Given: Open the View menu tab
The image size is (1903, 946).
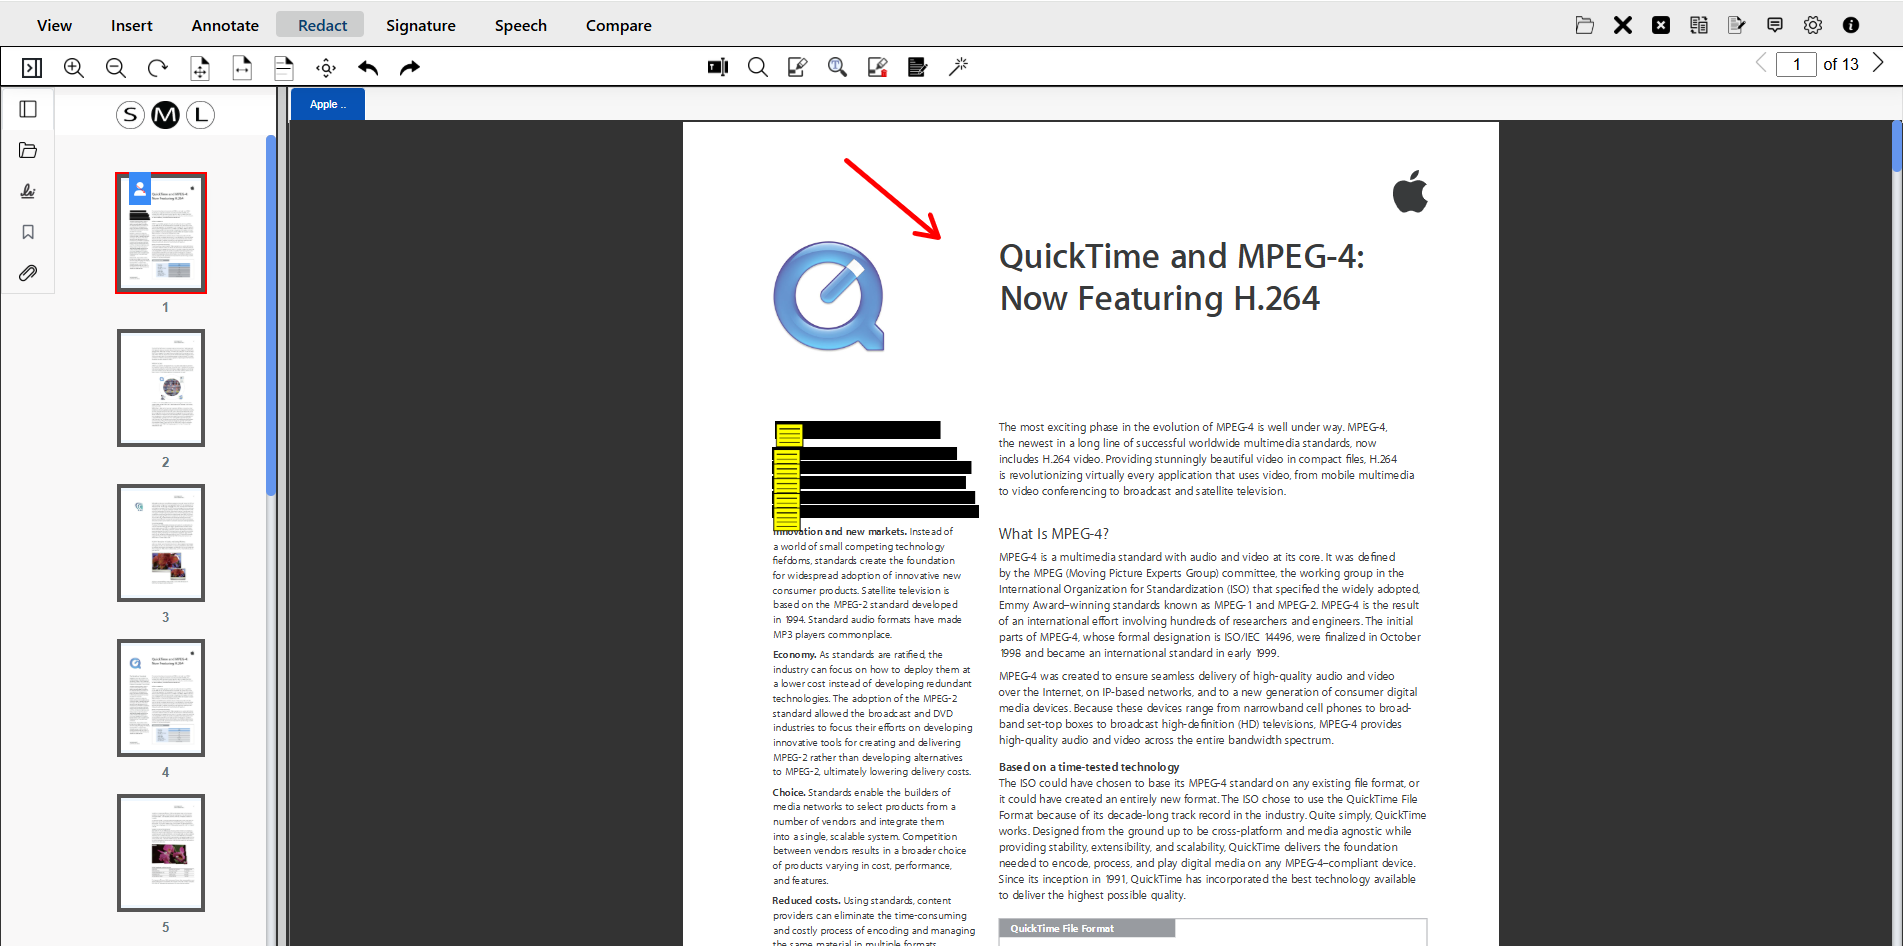Looking at the screenshot, I should click(54, 25).
